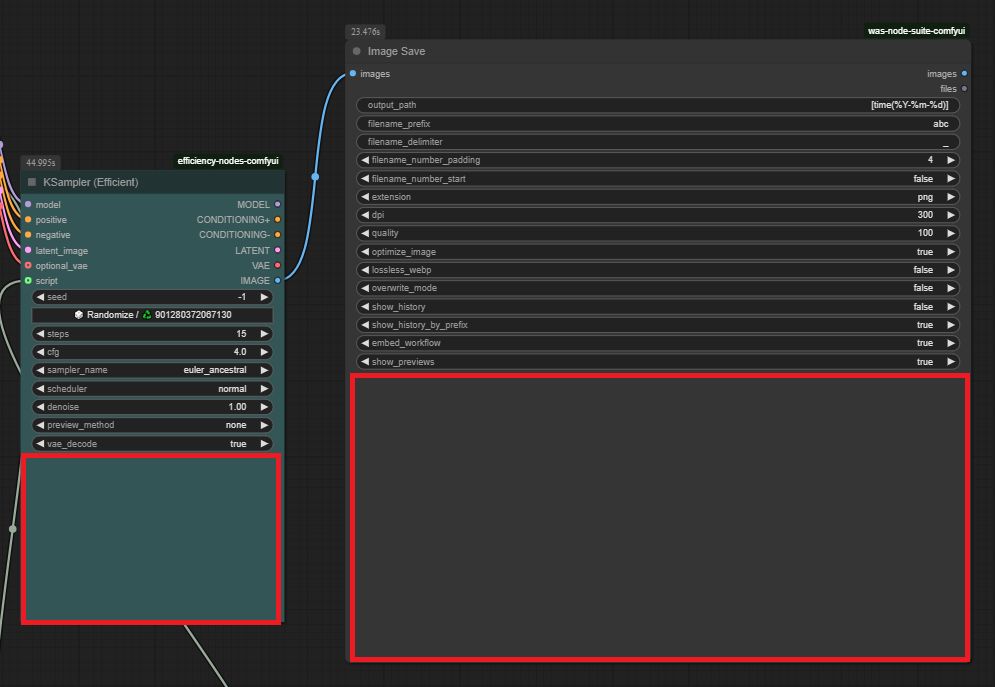The image size is (995, 687).
Task: Edit the filename_delimiter field
Action: click(x=658, y=141)
